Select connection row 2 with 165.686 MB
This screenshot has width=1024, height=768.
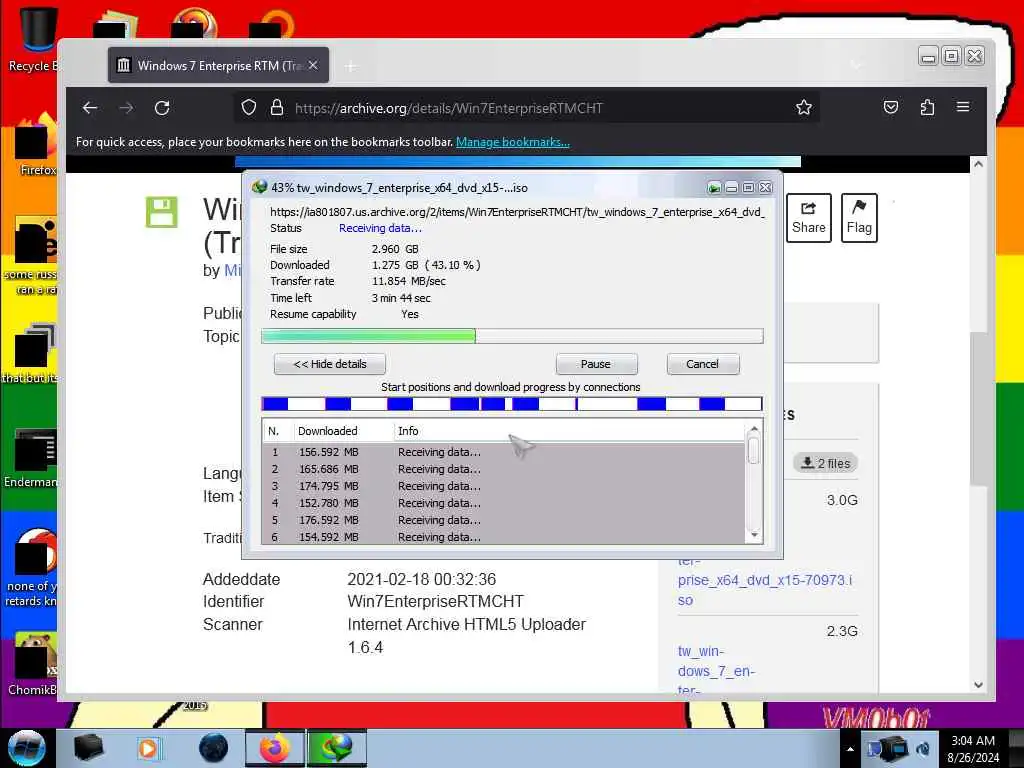(503, 469)
